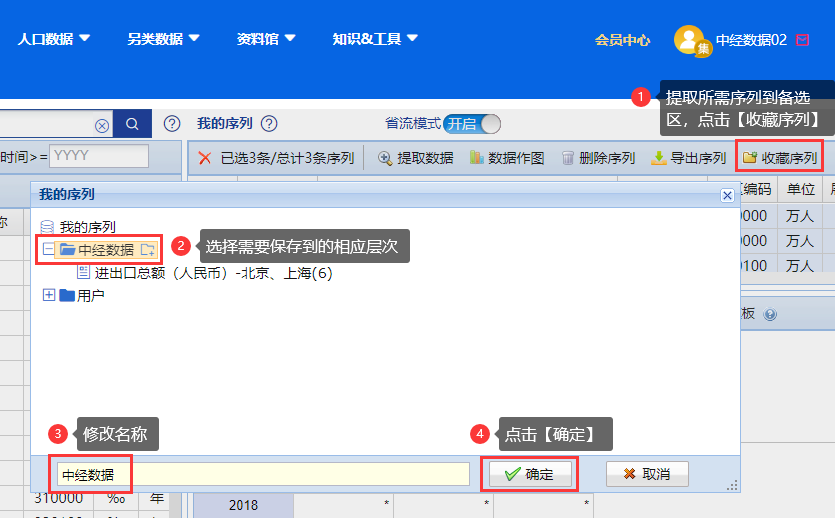Click the 提取数据 toolbar button
This screenshot has height=518, width=835.
415,158
